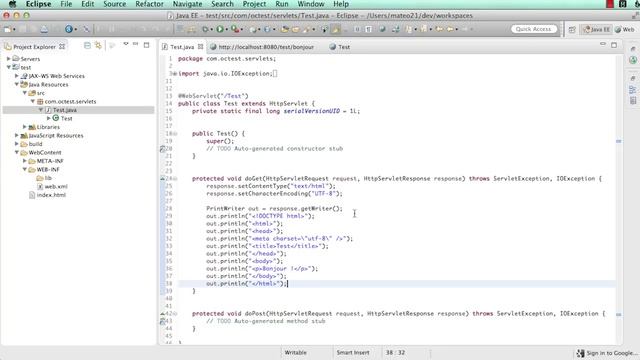Click the Next Annotation toolbar icon
Screen dimensions: 640x360
click(x=409, y=29)
